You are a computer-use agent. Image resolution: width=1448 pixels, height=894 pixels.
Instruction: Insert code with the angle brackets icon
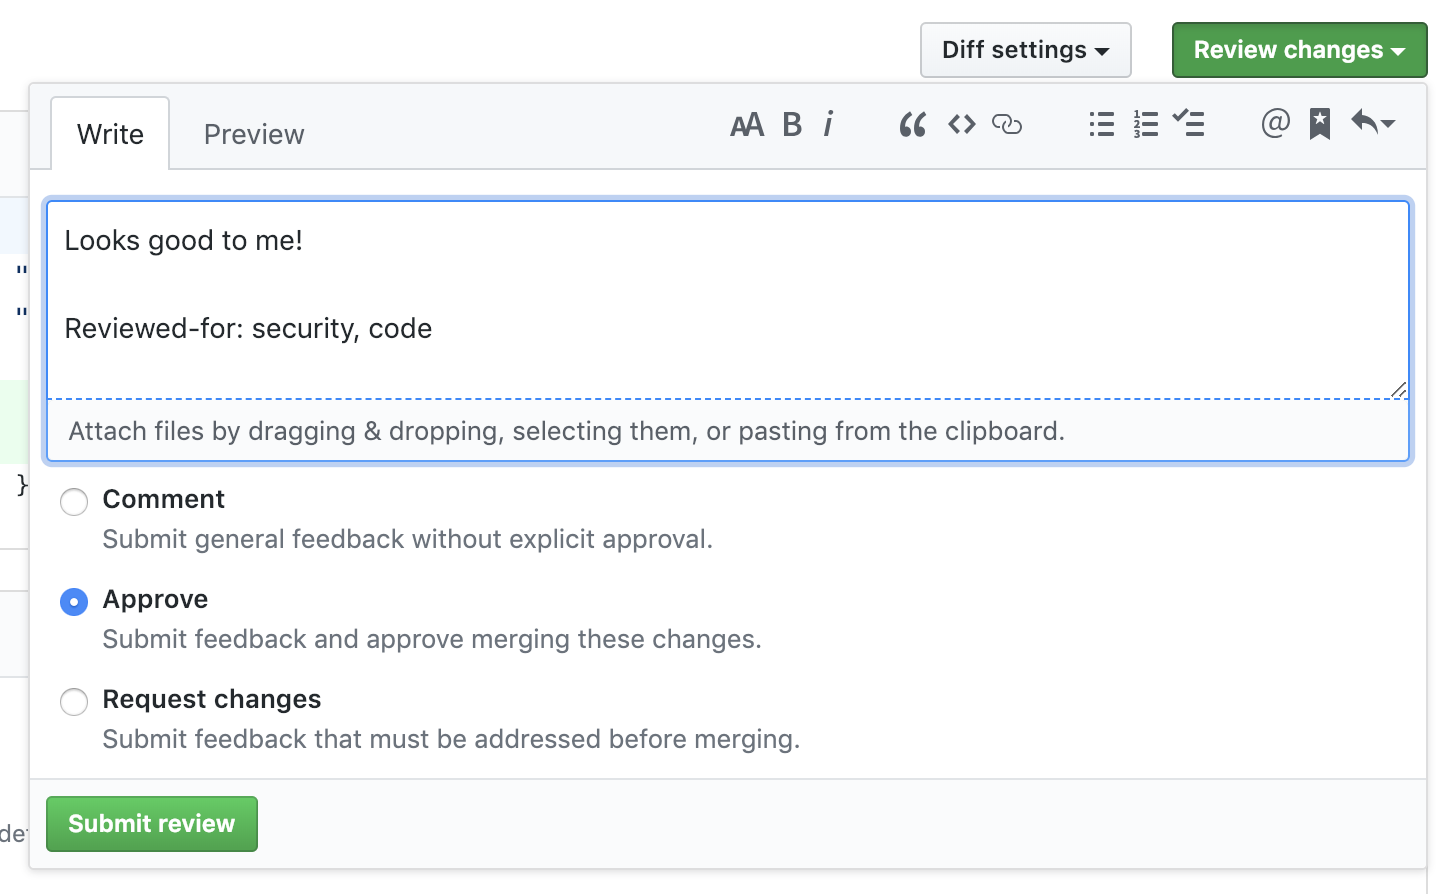[x=961, y=125]
